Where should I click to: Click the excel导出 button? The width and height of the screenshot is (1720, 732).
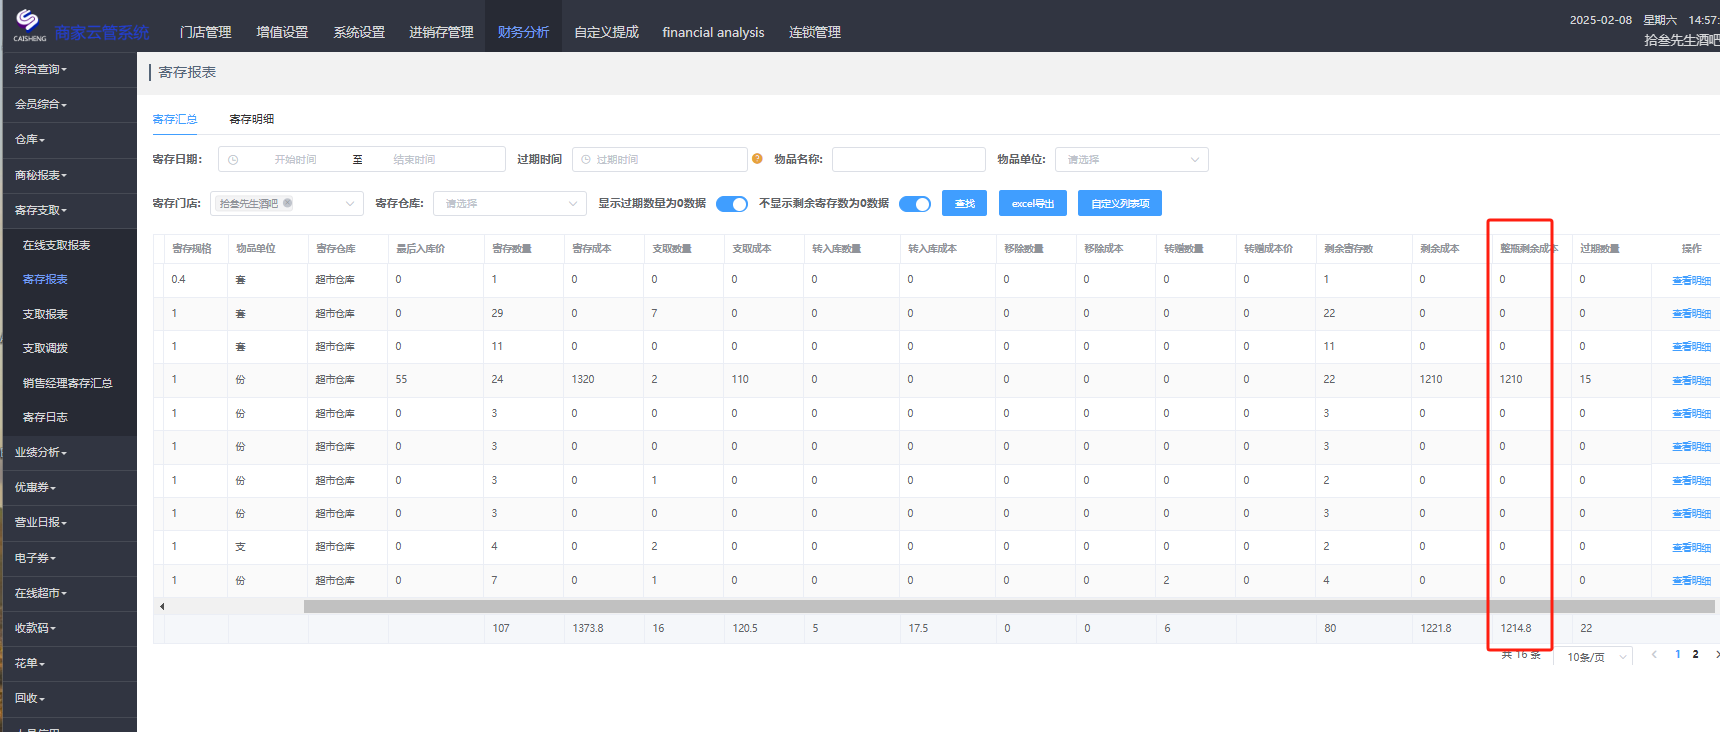[1032, 203]
